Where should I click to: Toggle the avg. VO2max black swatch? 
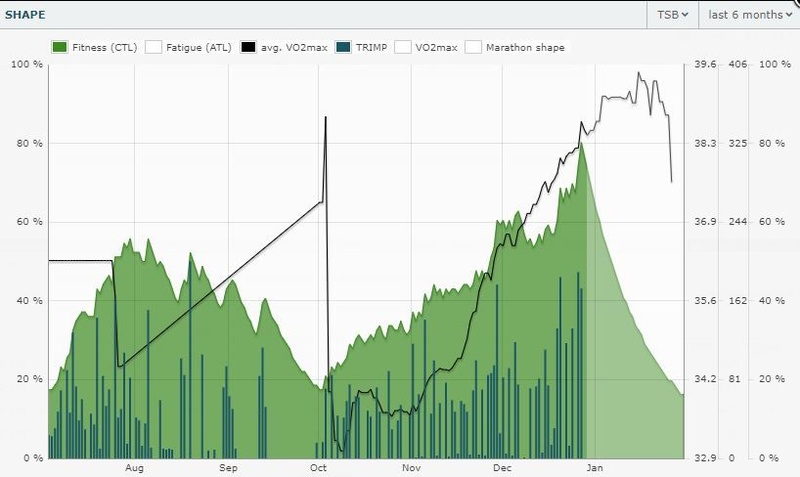click(248, 47)
